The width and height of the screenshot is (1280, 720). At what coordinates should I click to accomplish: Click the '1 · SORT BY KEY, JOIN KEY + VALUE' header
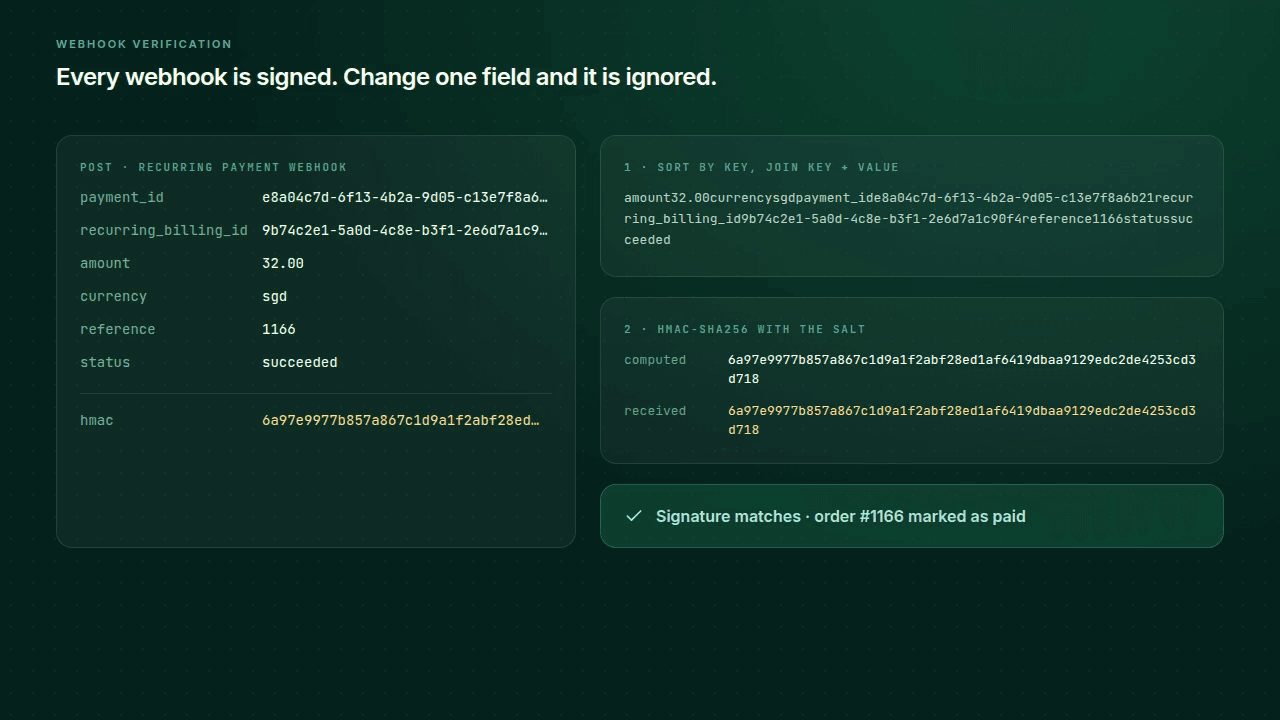(x=761, y=167)
